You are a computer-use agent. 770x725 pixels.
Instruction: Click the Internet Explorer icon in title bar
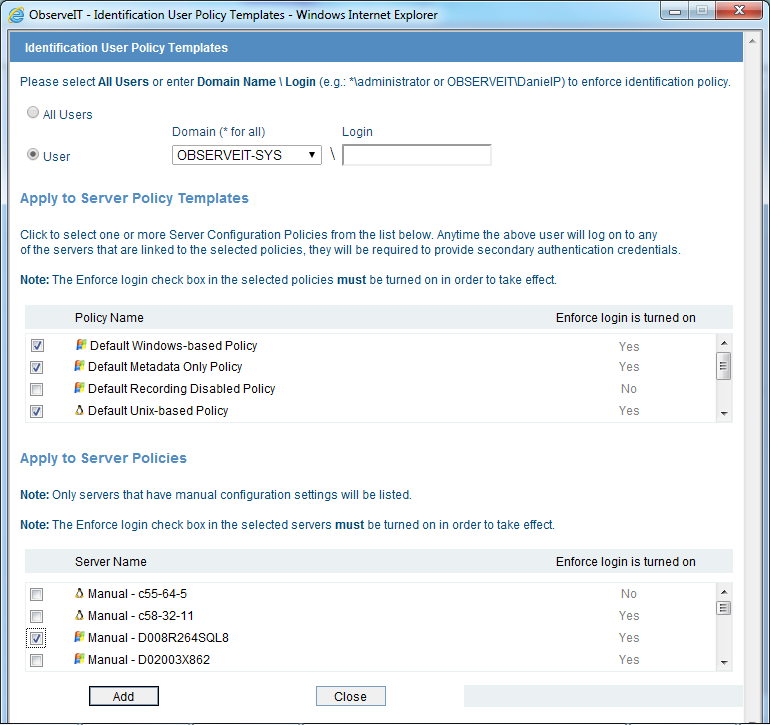click(x=17, y=15)
